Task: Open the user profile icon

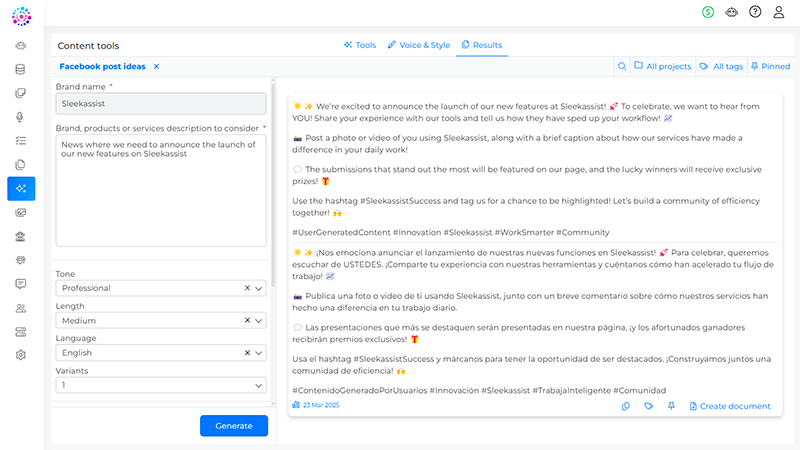Action: pos(779,12)
